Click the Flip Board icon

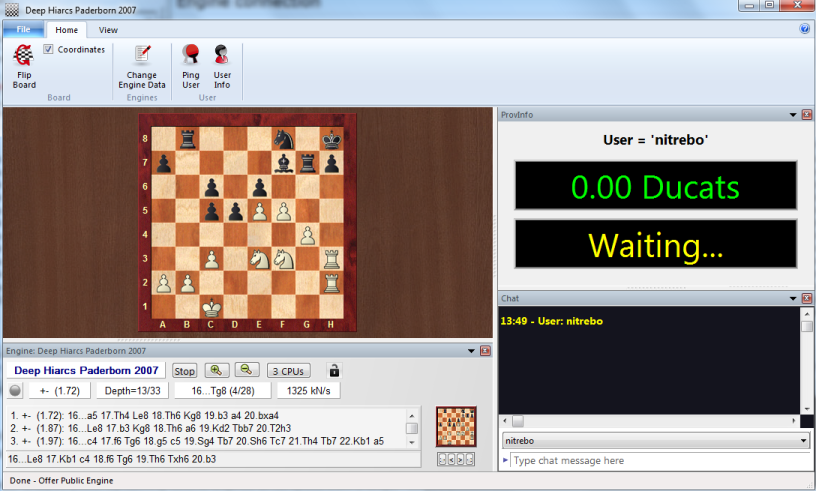pyautogui.click(x=24, y=57)
